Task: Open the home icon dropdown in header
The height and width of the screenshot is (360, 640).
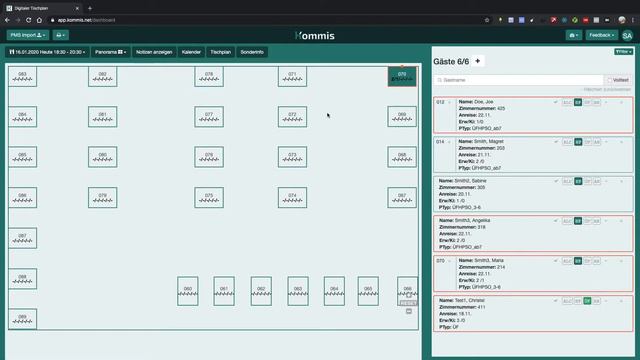Action: tap(573, 36)
